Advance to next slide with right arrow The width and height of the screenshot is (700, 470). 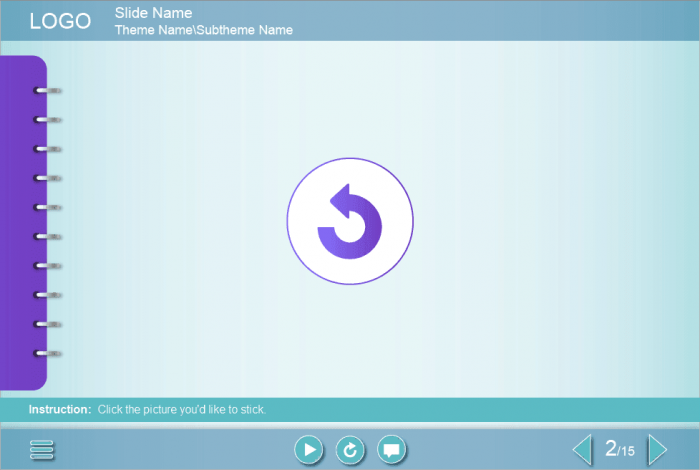657,450
